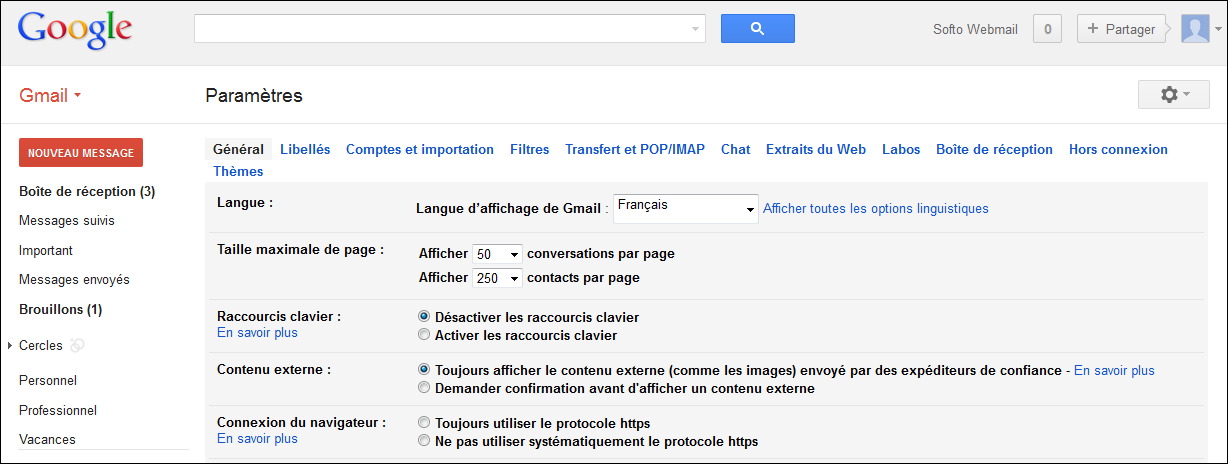1228x464 pixels.
Task: Click the Google logo
Action: [75, 30]
